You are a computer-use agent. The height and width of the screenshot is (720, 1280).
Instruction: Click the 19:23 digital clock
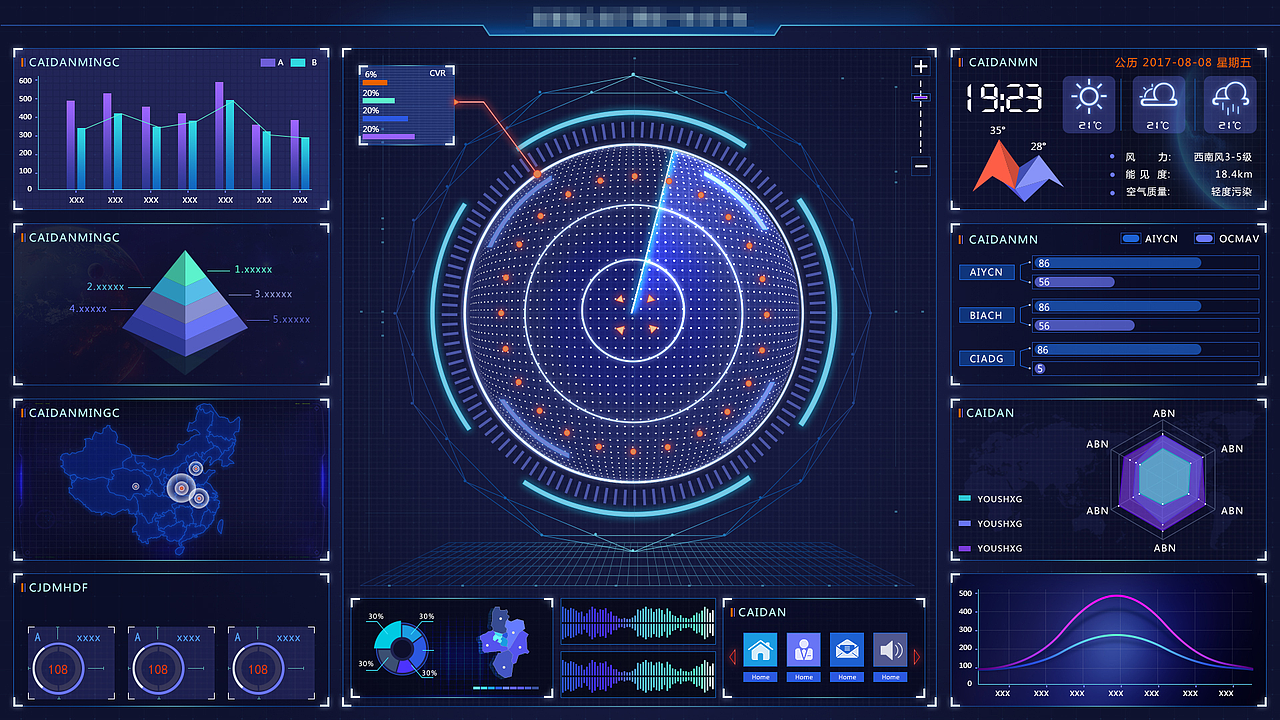pos(1004,98)
